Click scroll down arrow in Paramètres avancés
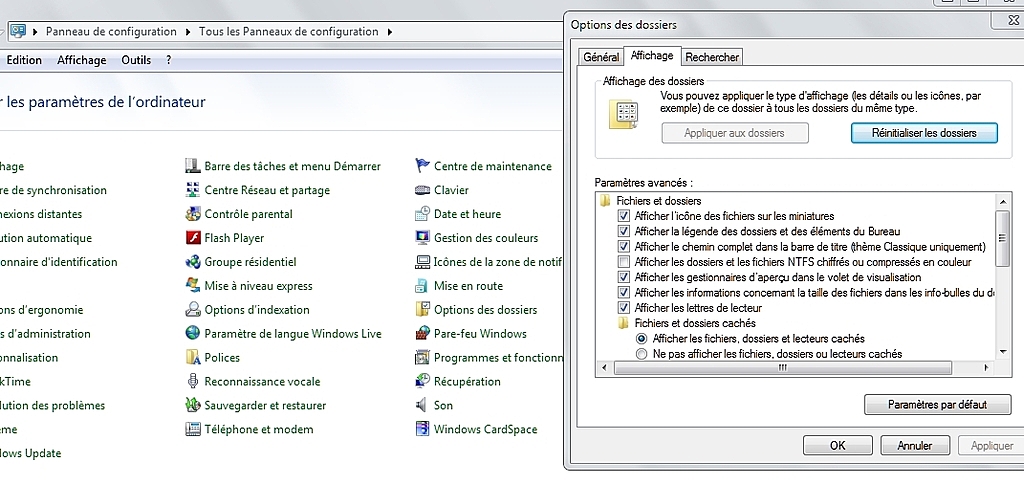This screenshot has width=1024, height=484. pyautogui.click(x=1003, y=351)
